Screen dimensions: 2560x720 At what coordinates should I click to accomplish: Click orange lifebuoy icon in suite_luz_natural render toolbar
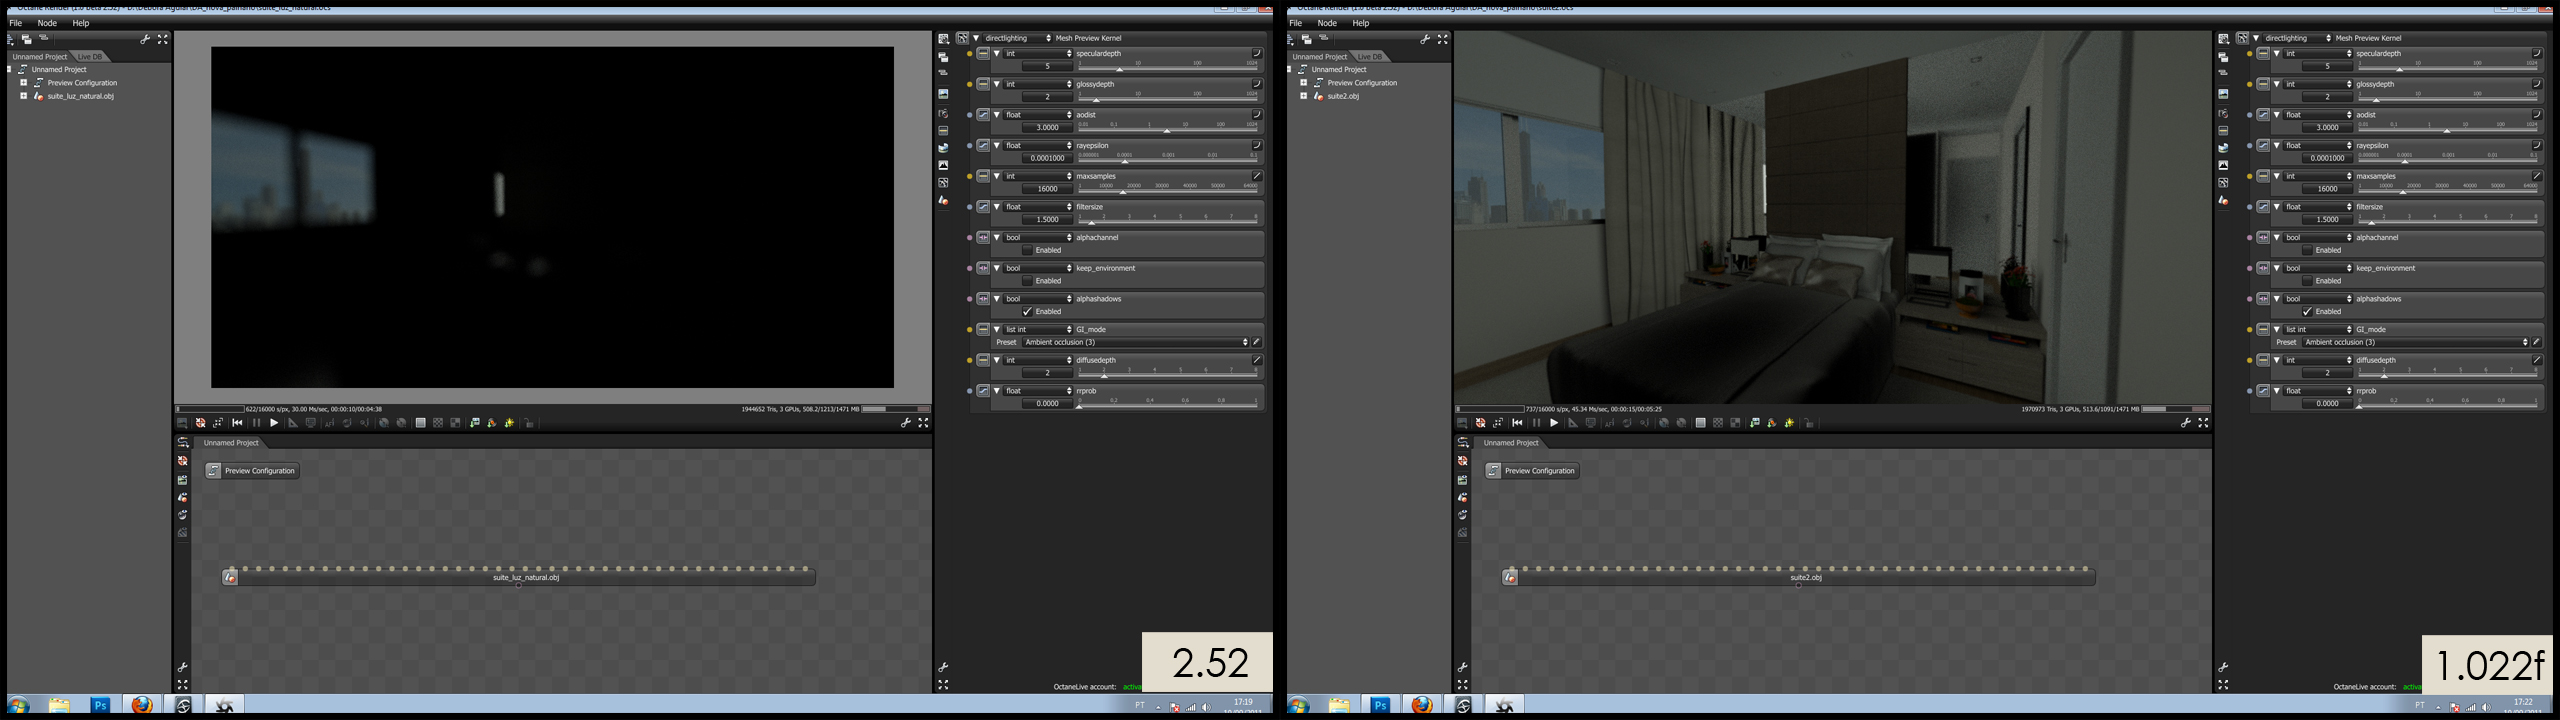pos(201,423)
